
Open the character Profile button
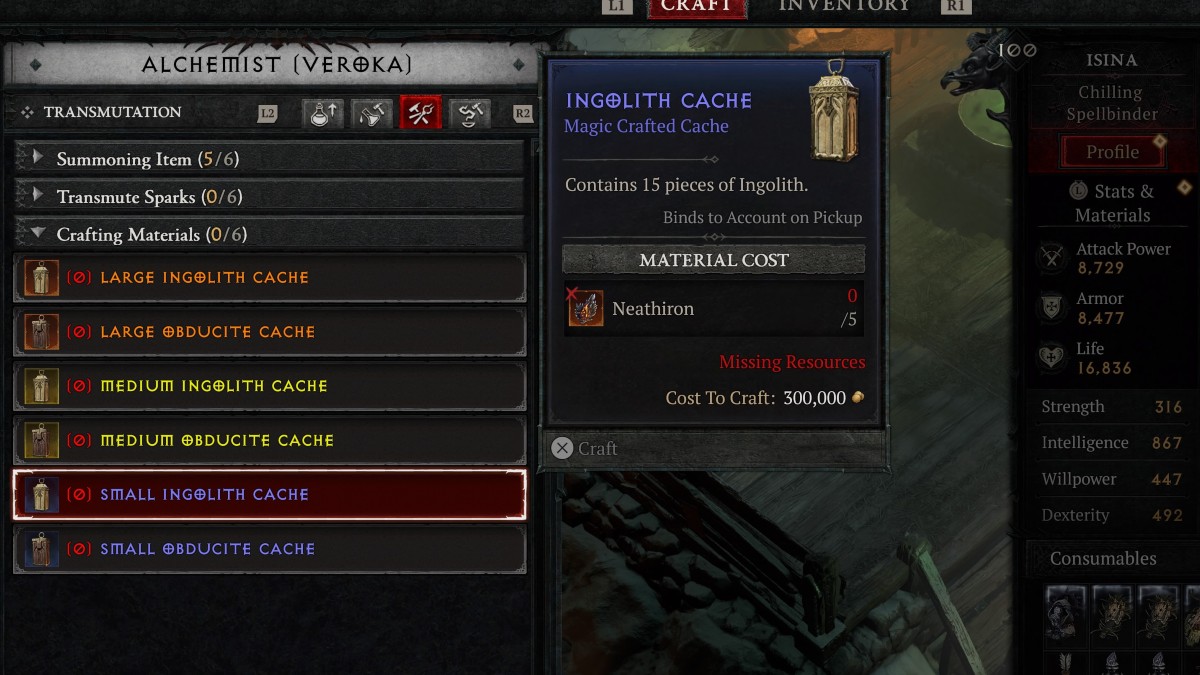(1112, 152)
